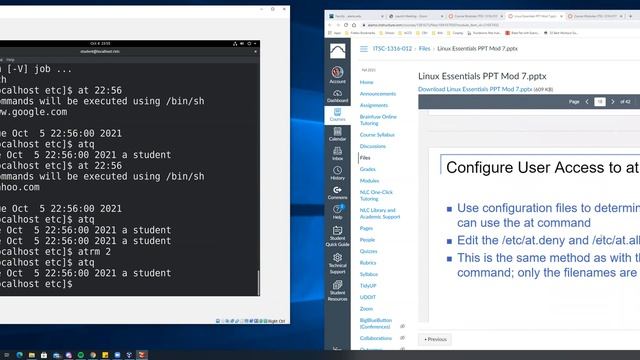This screenshot has width=640, height=360.
Task: Switch to the Launch Meeting Zoom tab
Action: pyautogui.click(x=416, y=16)
